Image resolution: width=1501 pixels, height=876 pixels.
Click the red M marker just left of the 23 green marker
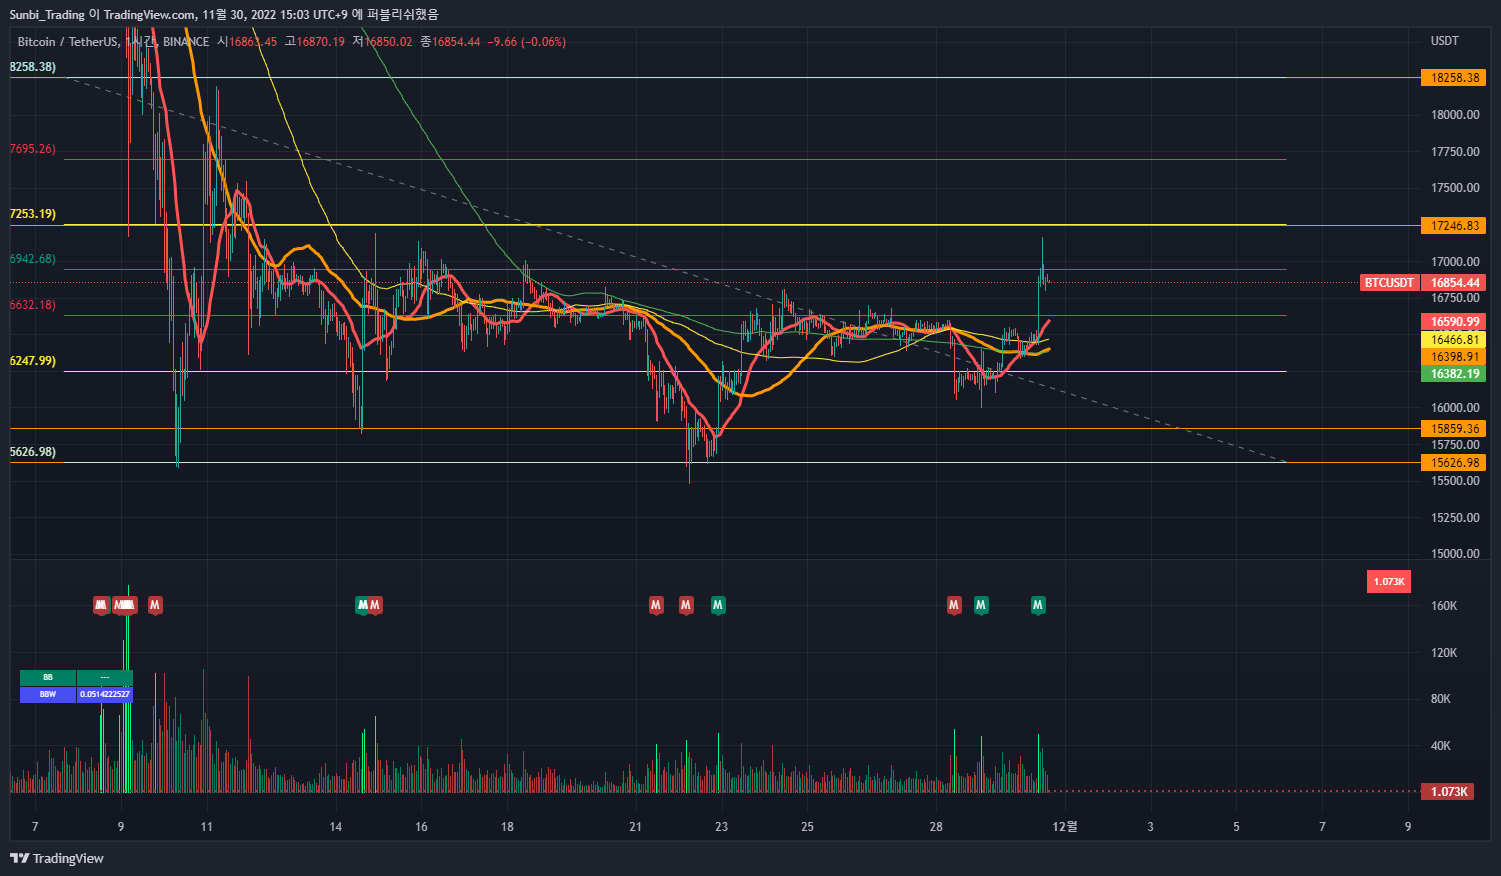coord(686,605)
